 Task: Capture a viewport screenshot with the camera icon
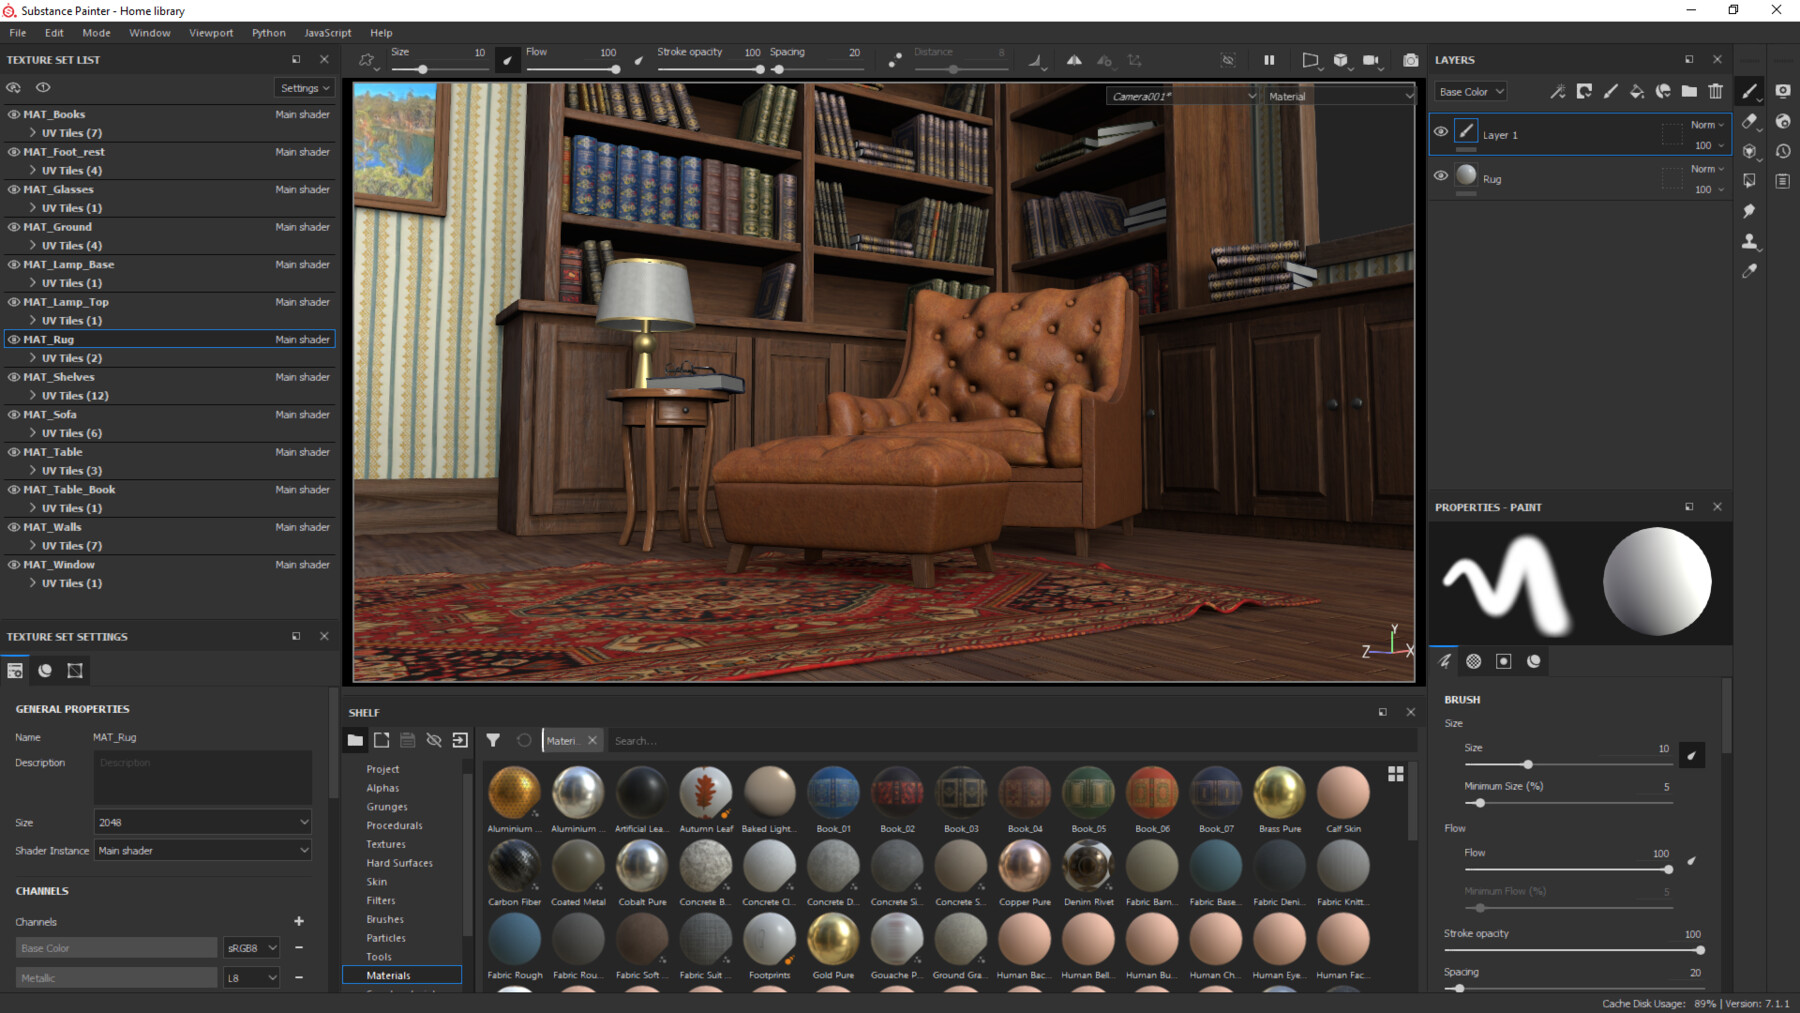coord(1410,60)
